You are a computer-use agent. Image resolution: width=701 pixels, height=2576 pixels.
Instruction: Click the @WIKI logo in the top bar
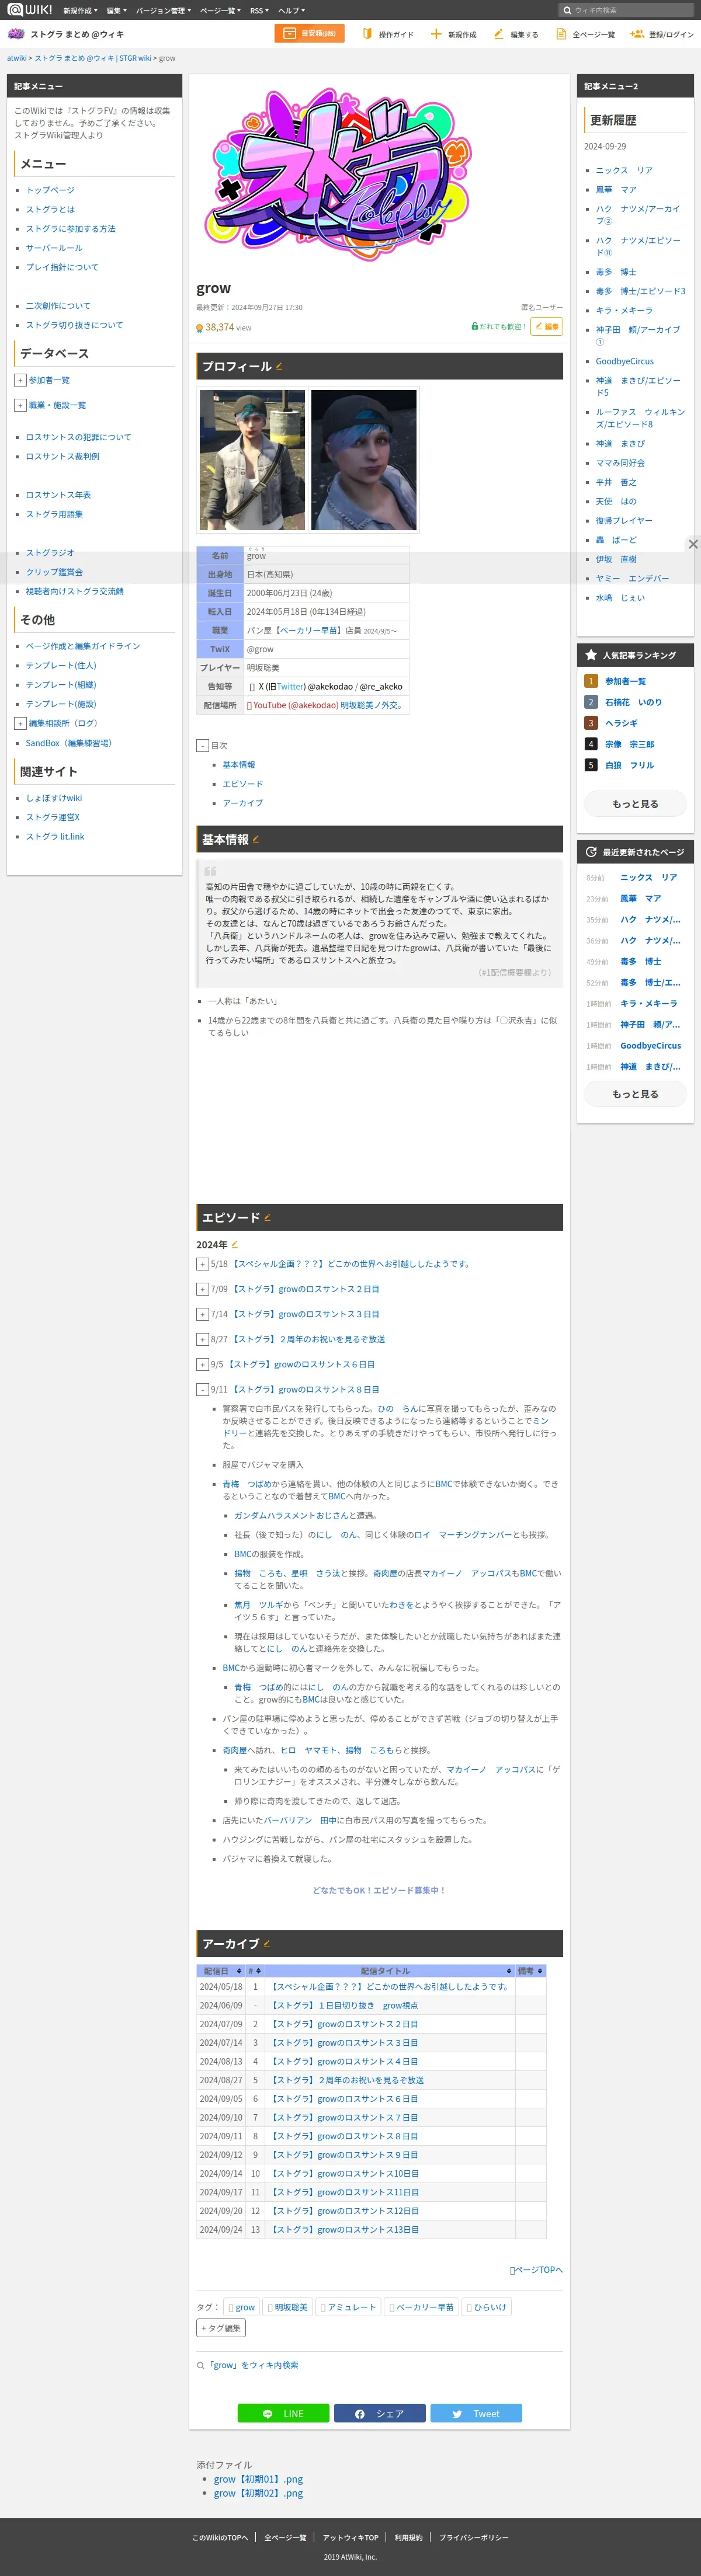(x=30, y=10)
